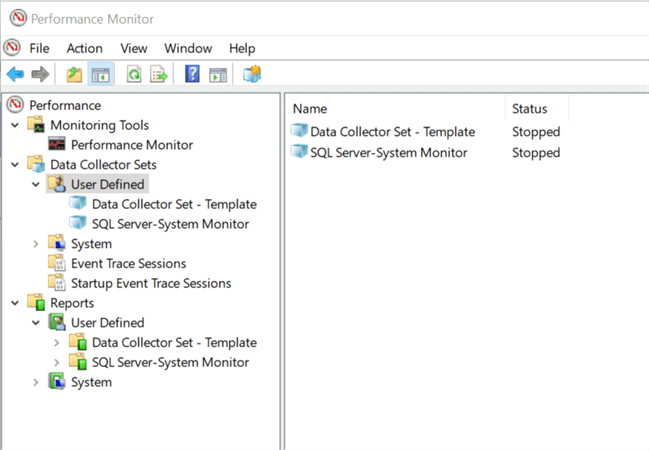
Task: Expand SQL Server-System Monitor under Reports
Action: coord(56,362)
